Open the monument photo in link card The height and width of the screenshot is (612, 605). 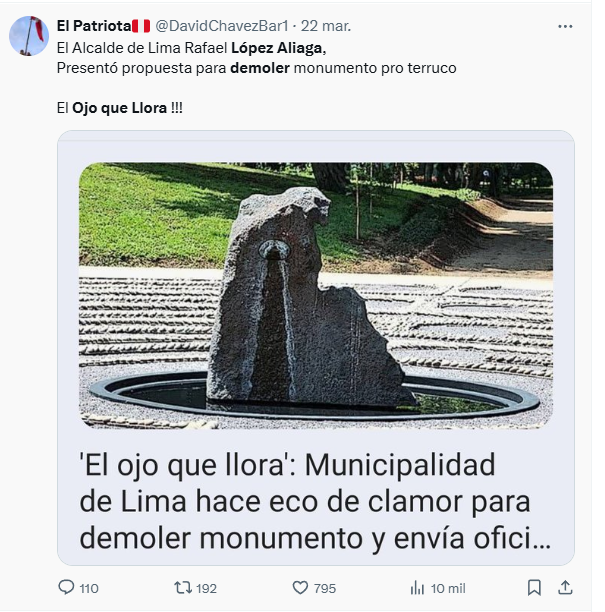point(316,295)
